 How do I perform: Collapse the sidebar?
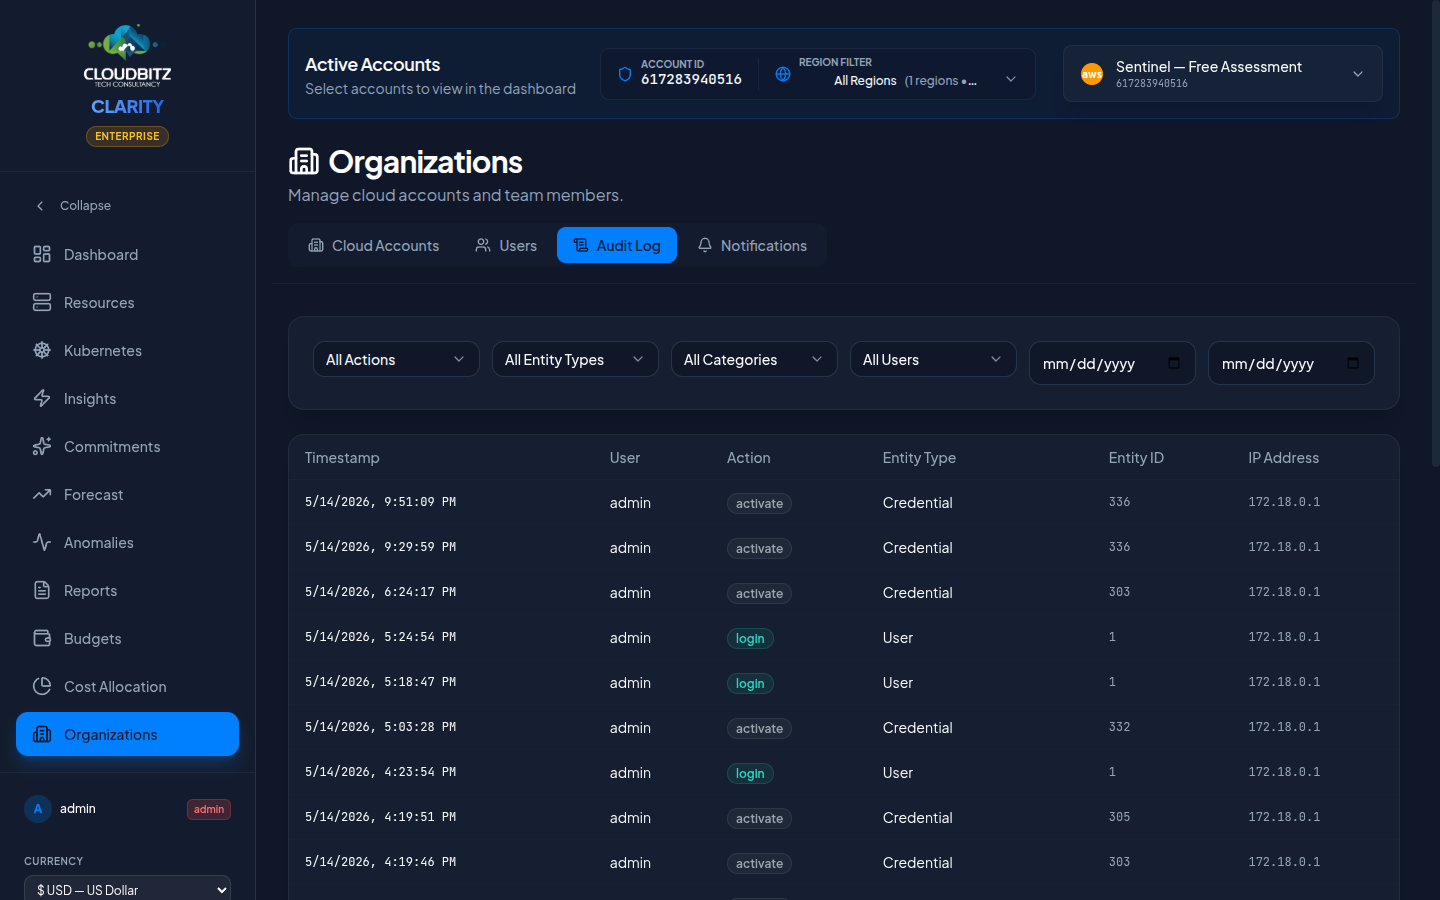pos(127,206)
